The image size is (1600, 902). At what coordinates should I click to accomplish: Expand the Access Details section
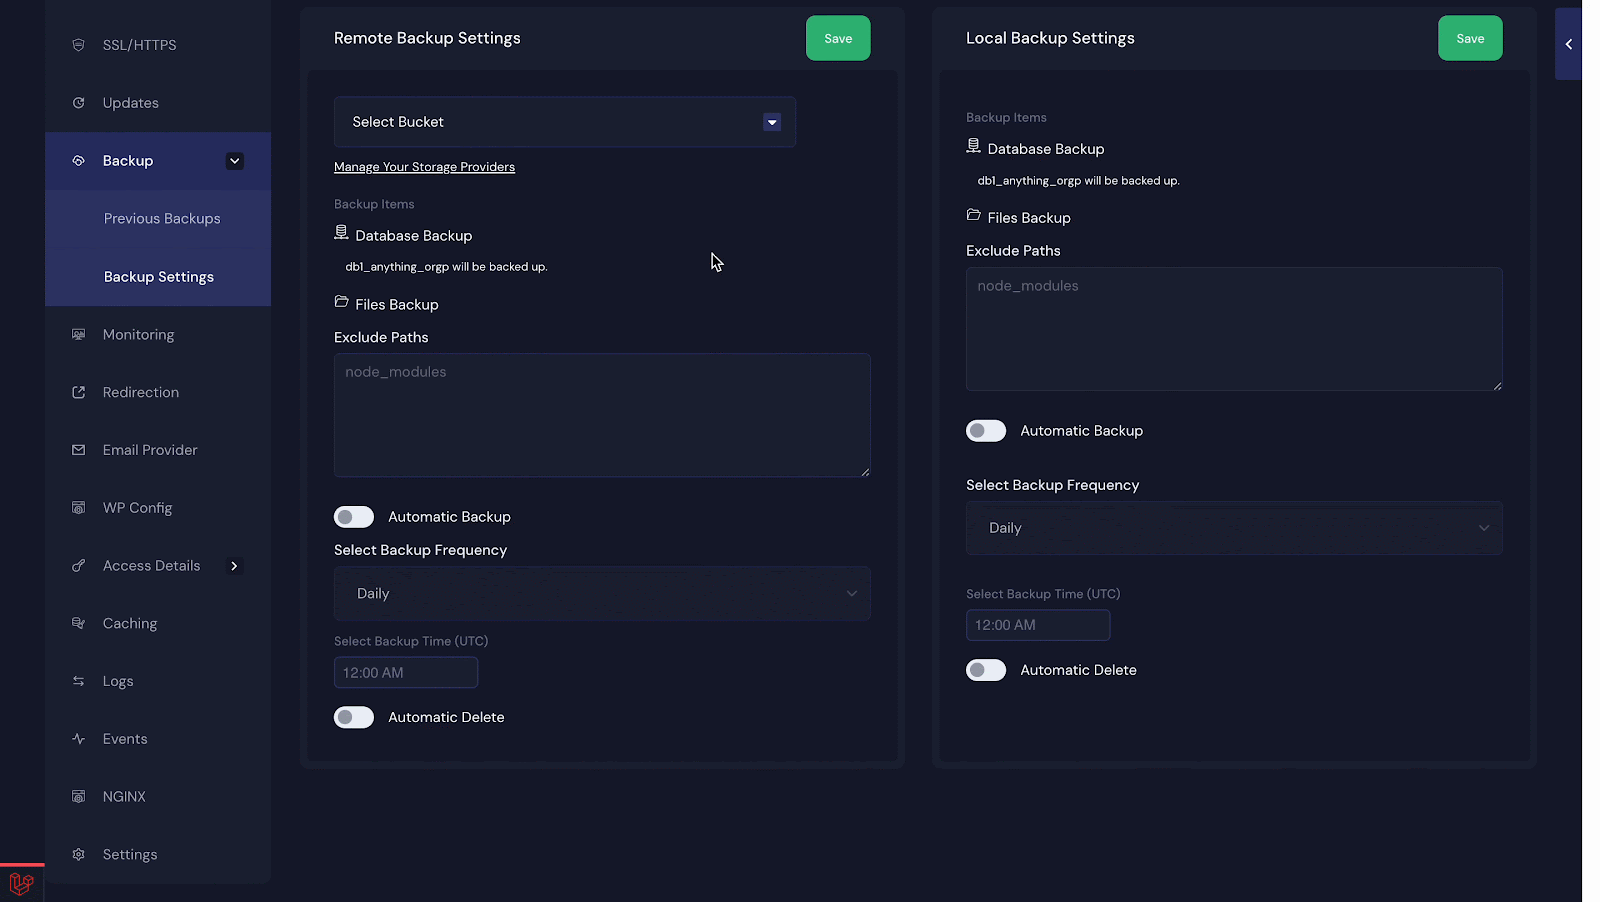(x=234, y=566)
